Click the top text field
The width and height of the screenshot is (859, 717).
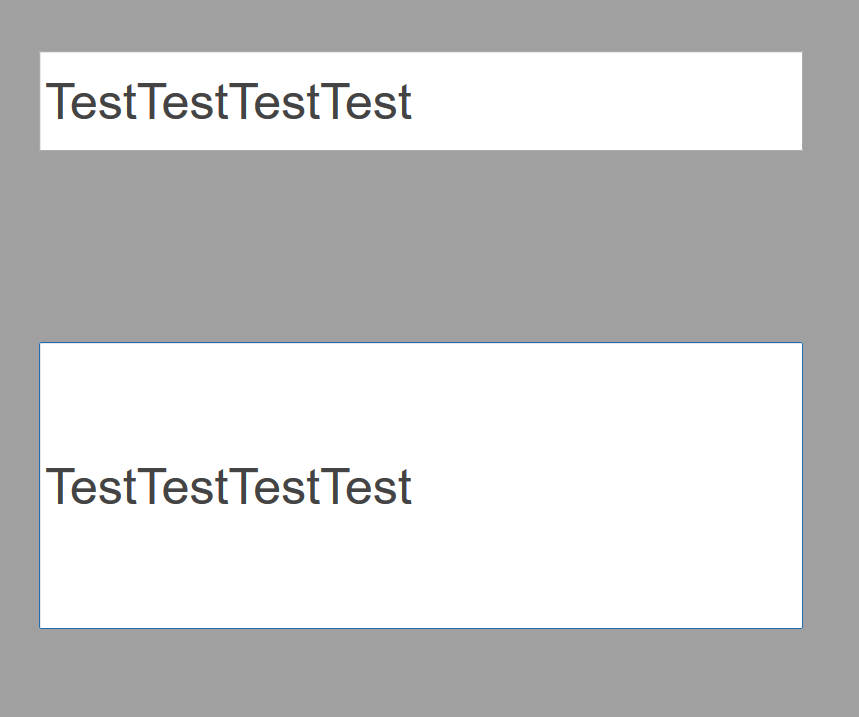(420, 101)
